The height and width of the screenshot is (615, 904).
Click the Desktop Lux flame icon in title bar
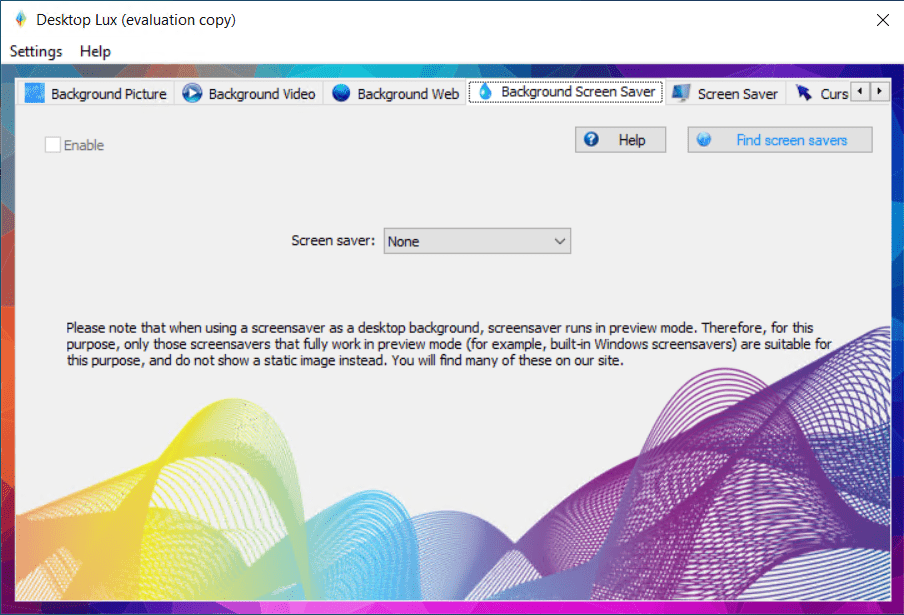(x=21, y=19)
